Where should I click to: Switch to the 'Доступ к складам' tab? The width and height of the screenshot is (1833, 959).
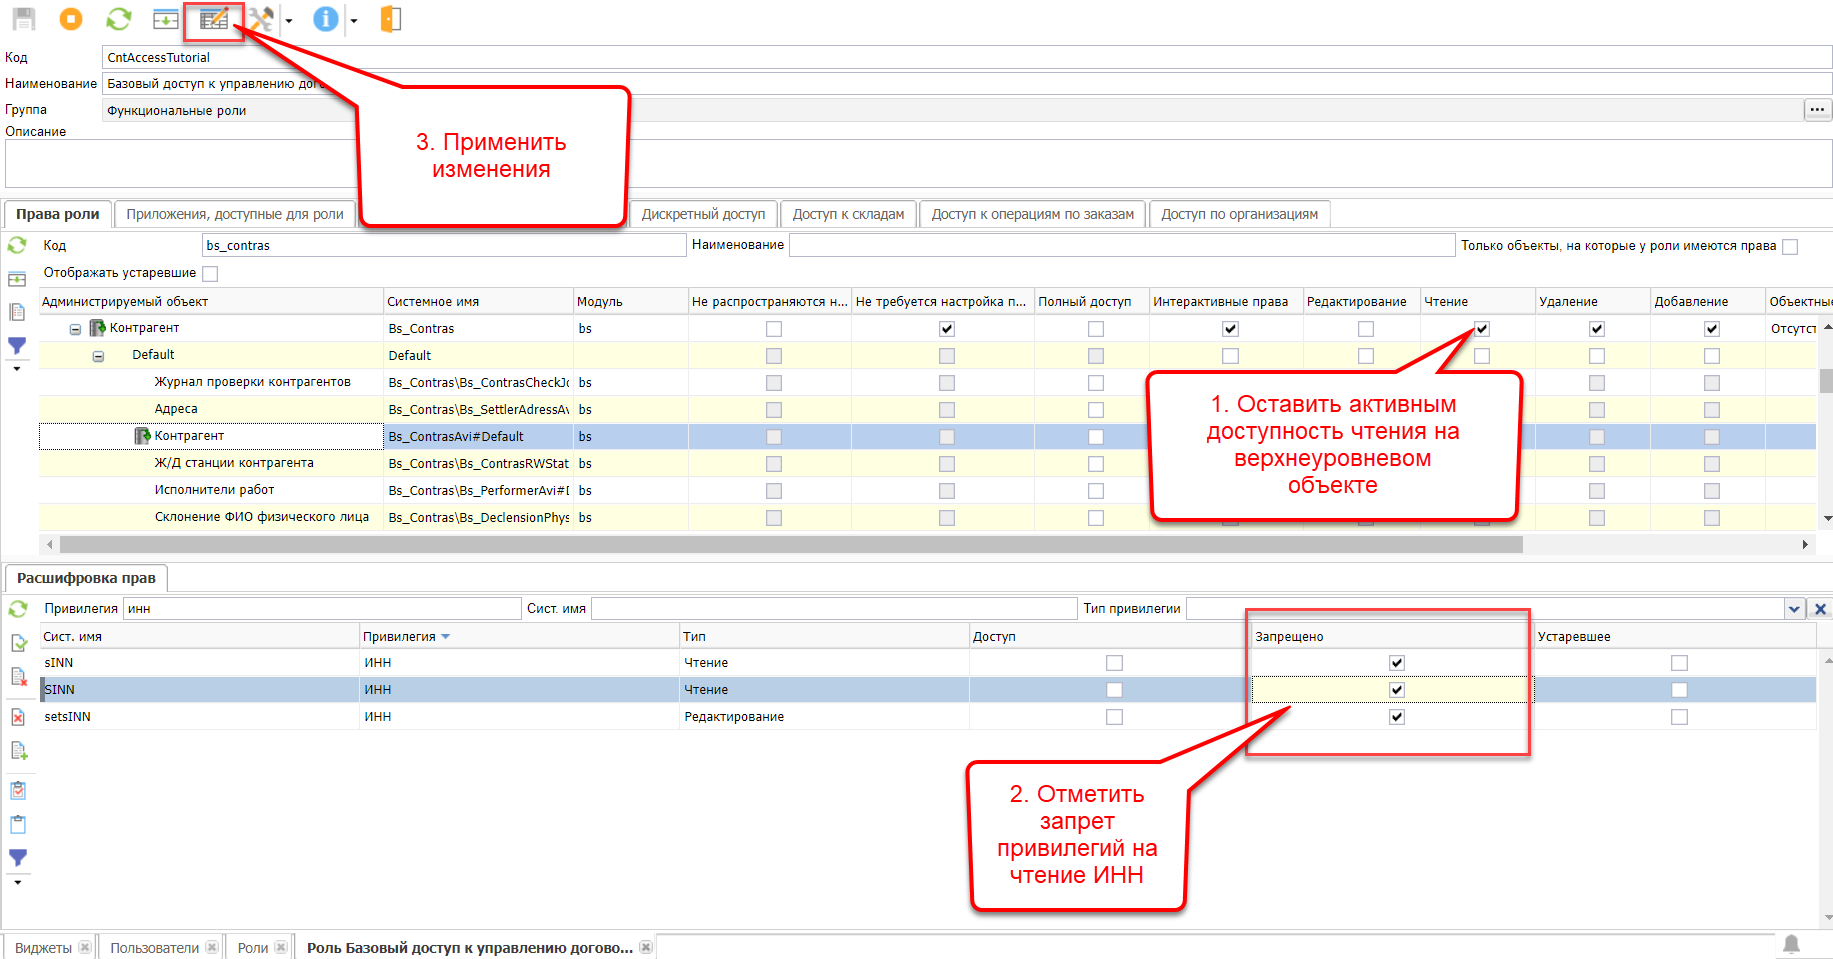848,214
